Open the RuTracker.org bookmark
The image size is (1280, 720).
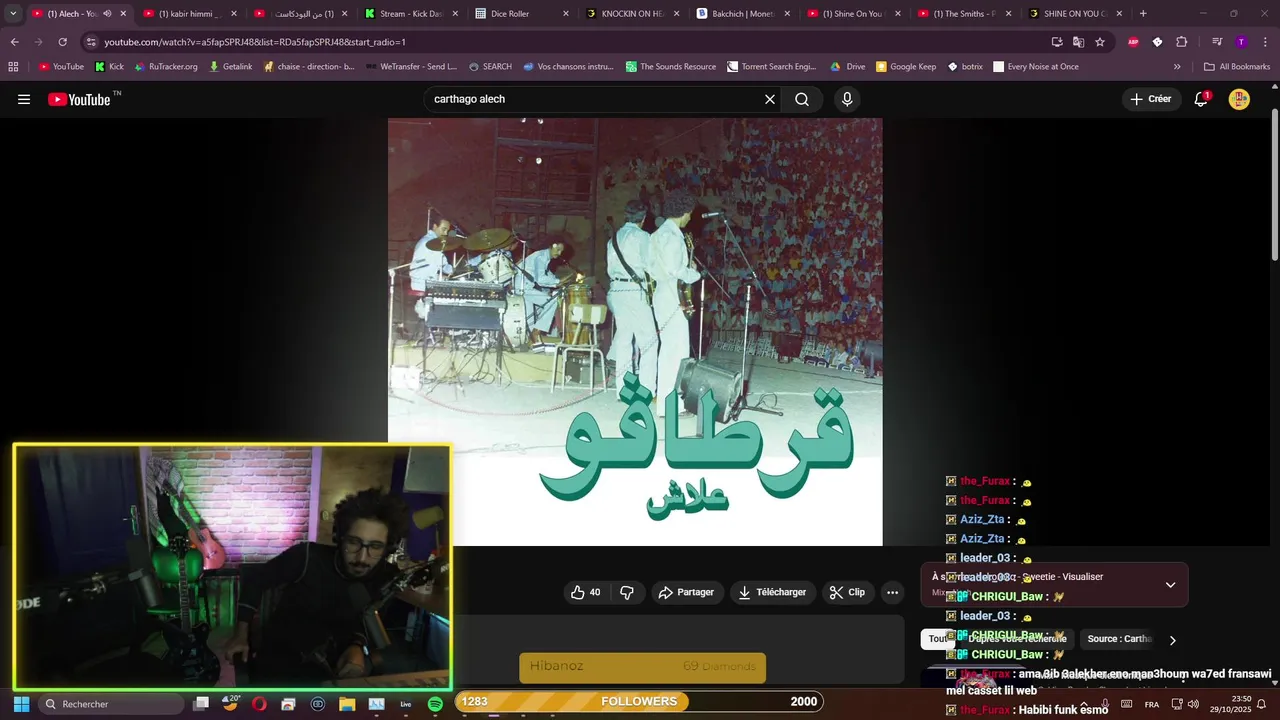[x=166, y=67]
